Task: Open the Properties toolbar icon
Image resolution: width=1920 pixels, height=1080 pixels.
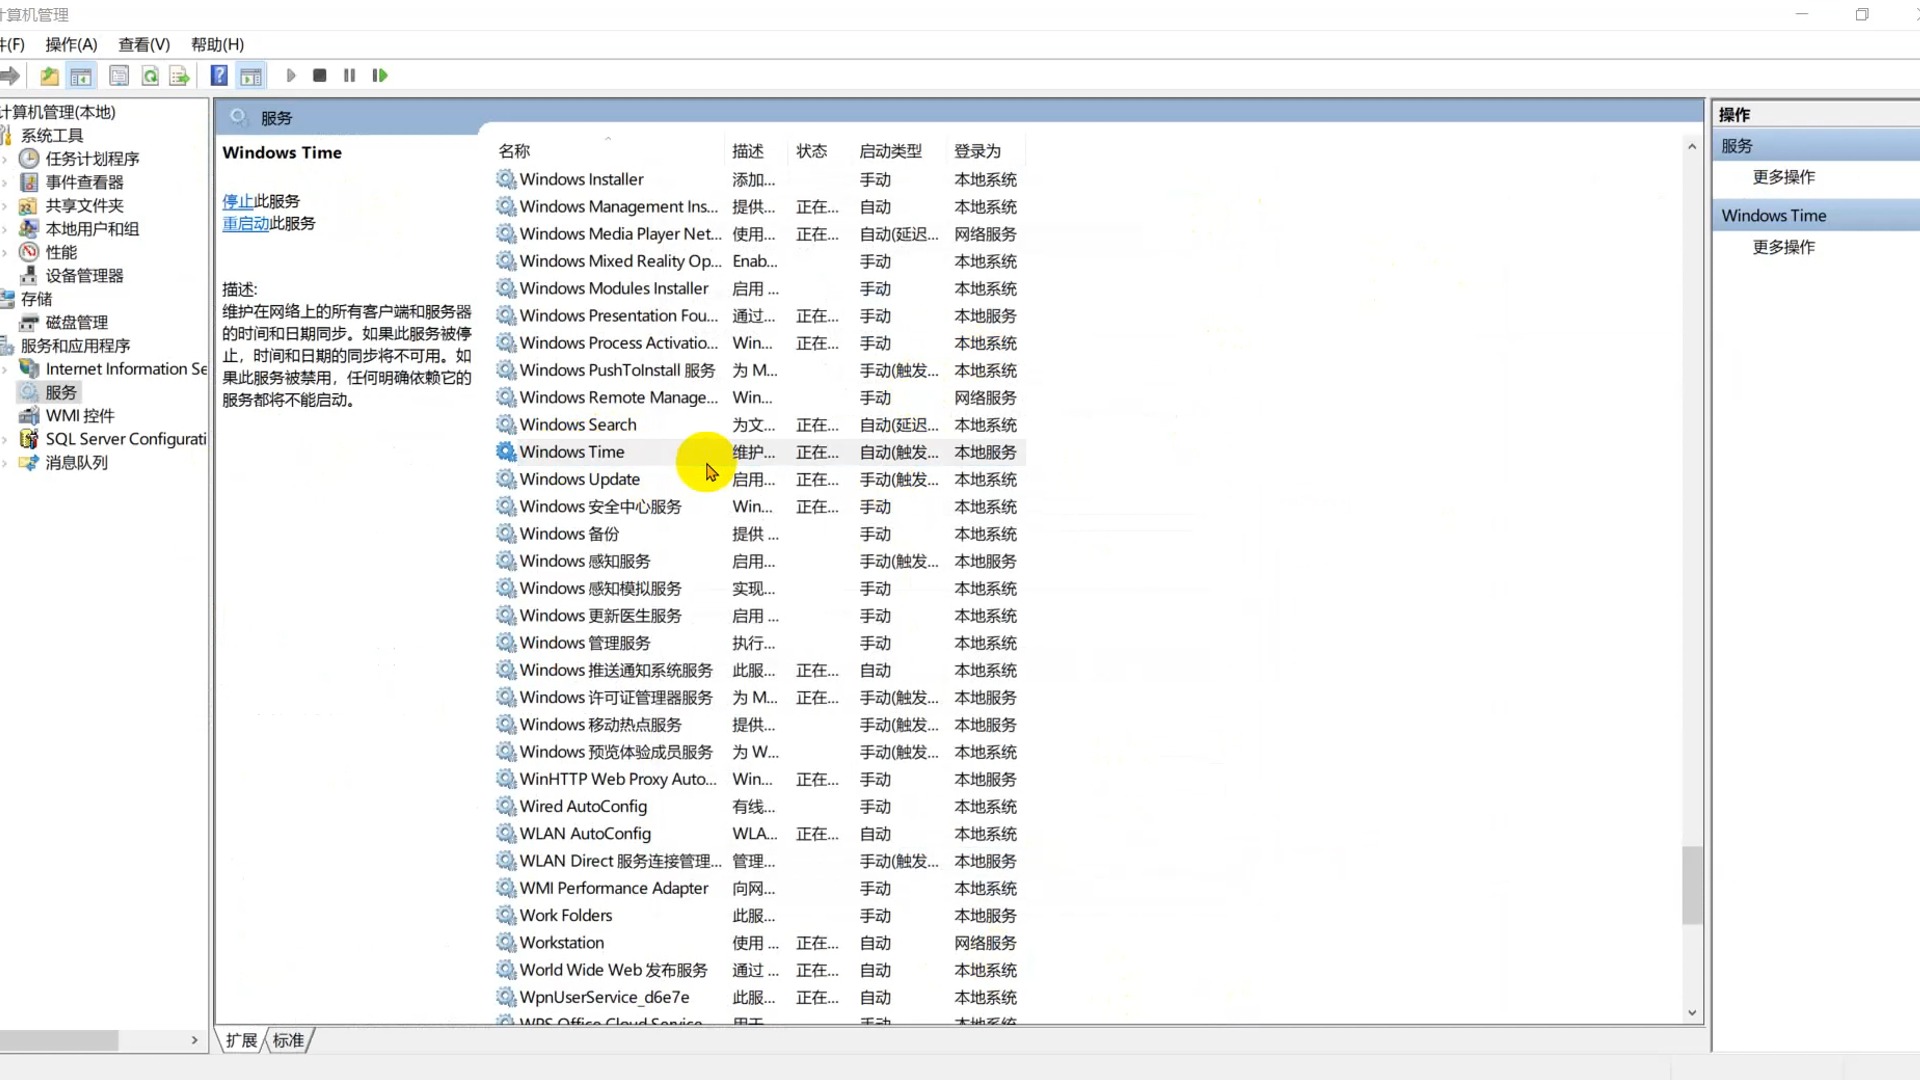Action: point(119,76)
